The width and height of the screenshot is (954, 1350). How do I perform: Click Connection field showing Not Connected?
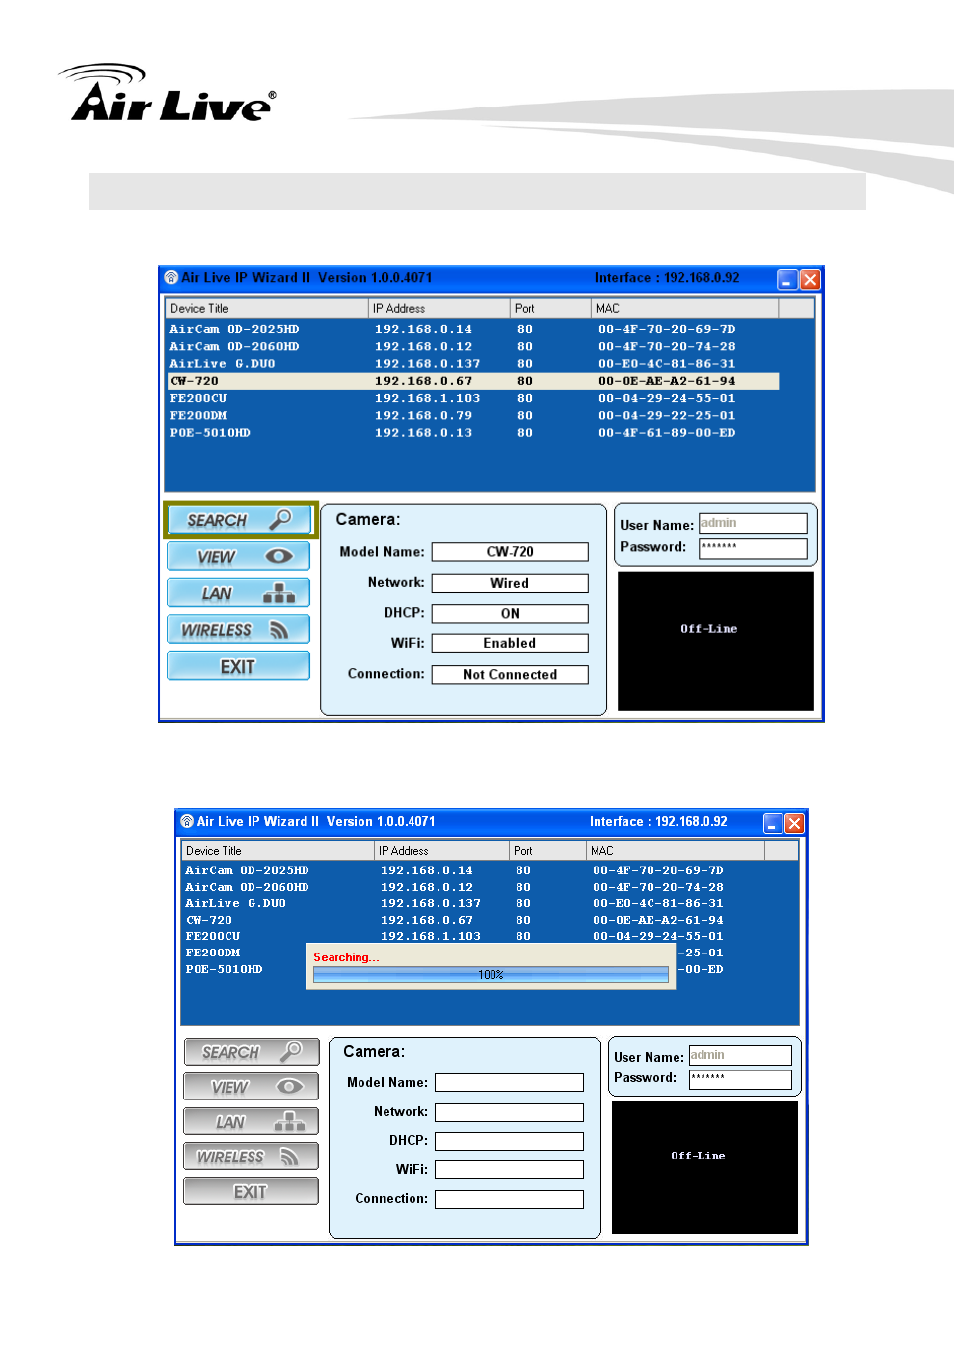point(510,675)
